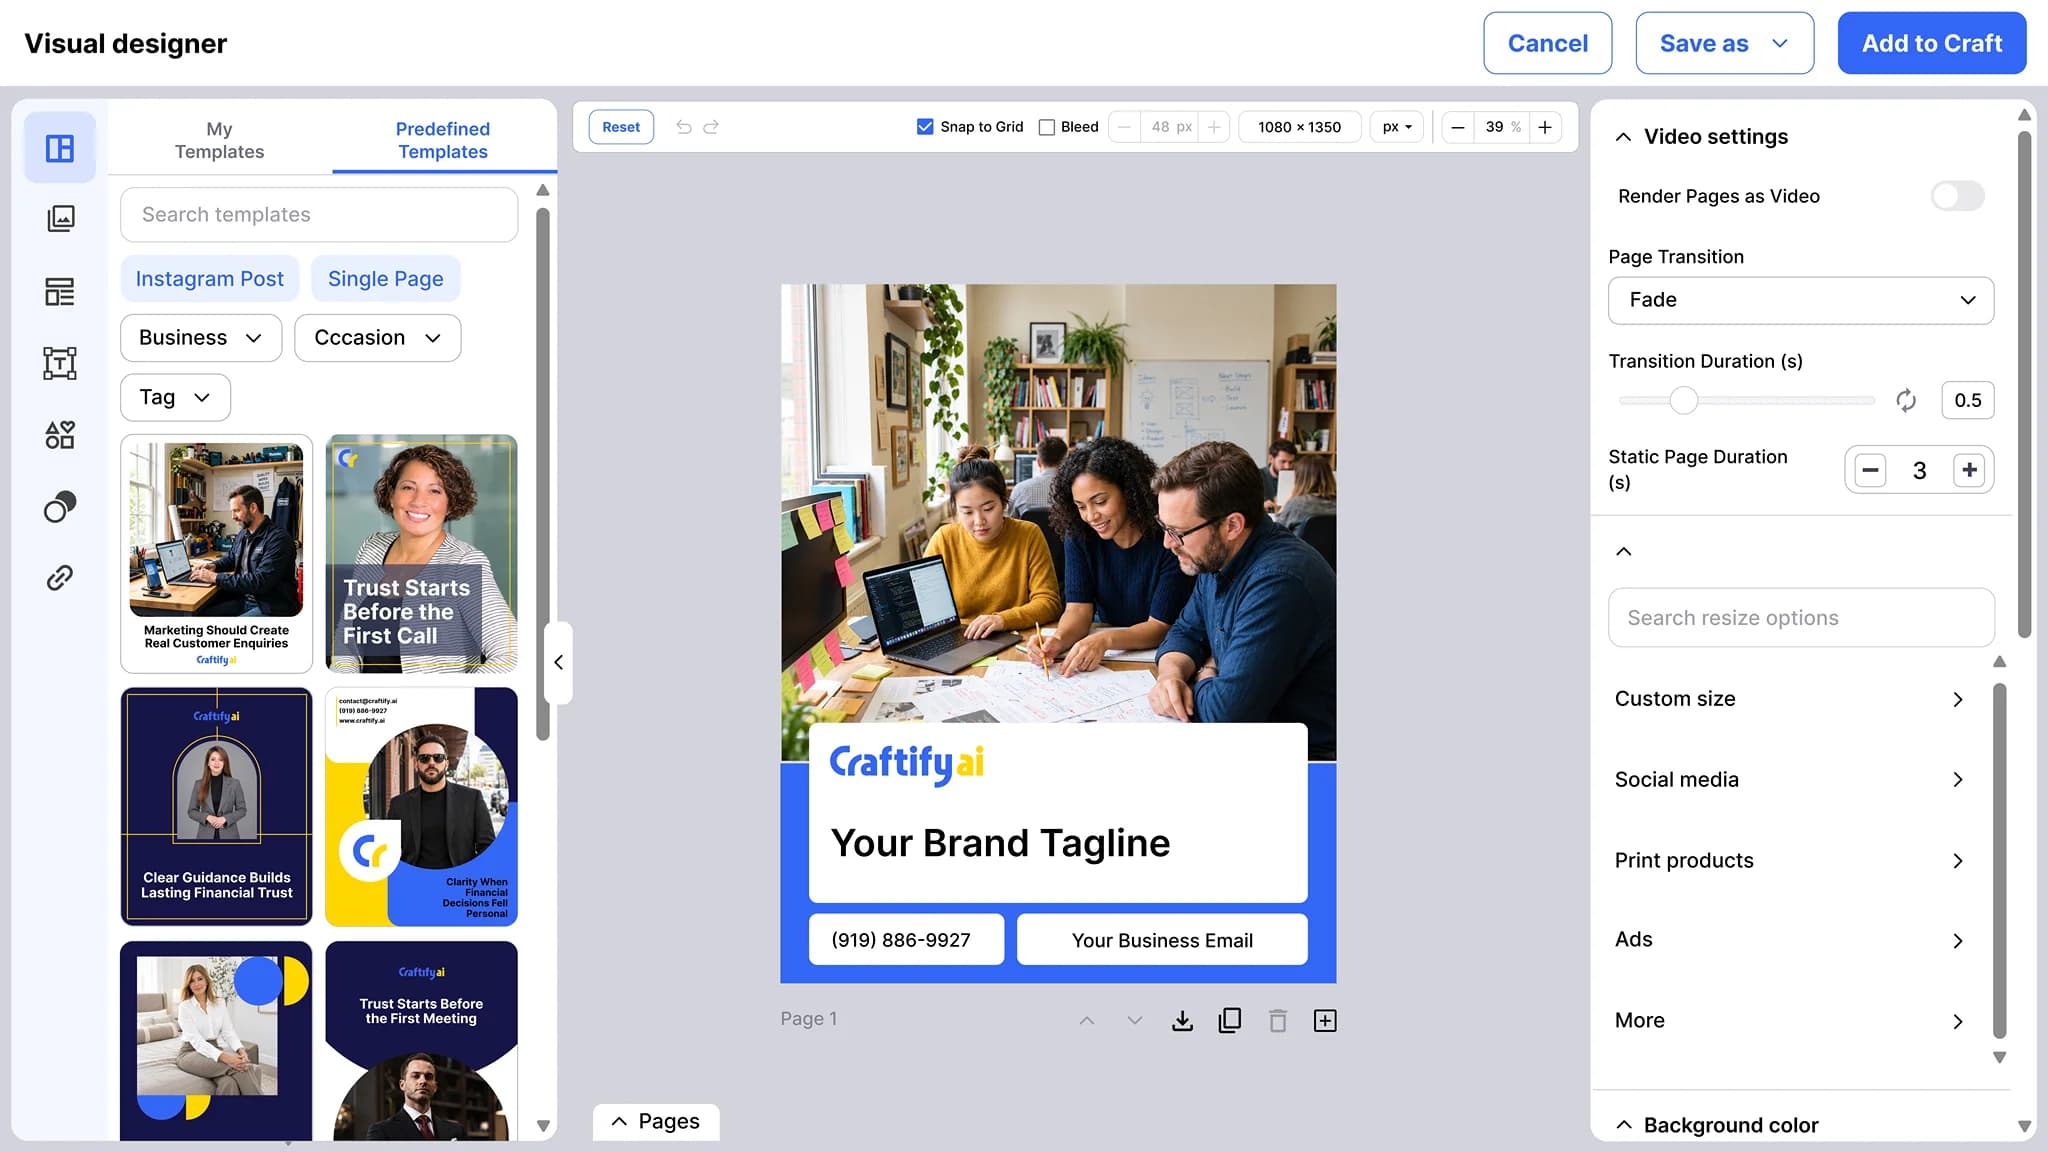Open the templates panel icon in sidebar

tap(60, 148)
